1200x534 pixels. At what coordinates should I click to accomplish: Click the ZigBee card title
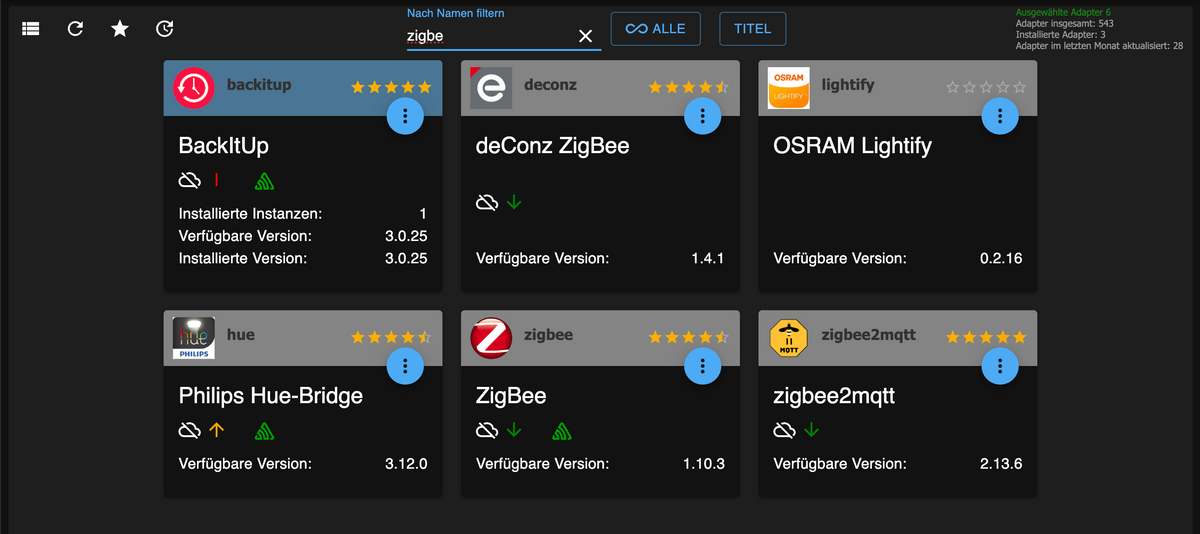[511, 396]
